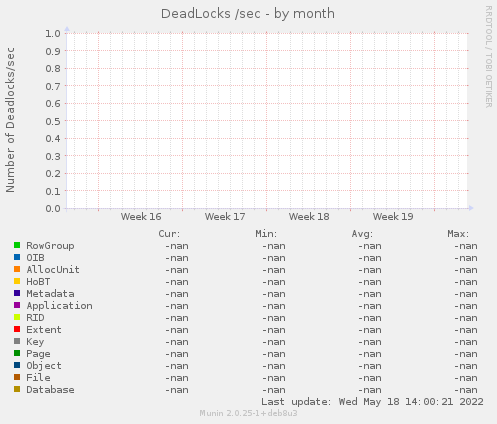Click the Object navy legend swatch
This screenshot has width=497, height=424.
[x=17, y=365]
